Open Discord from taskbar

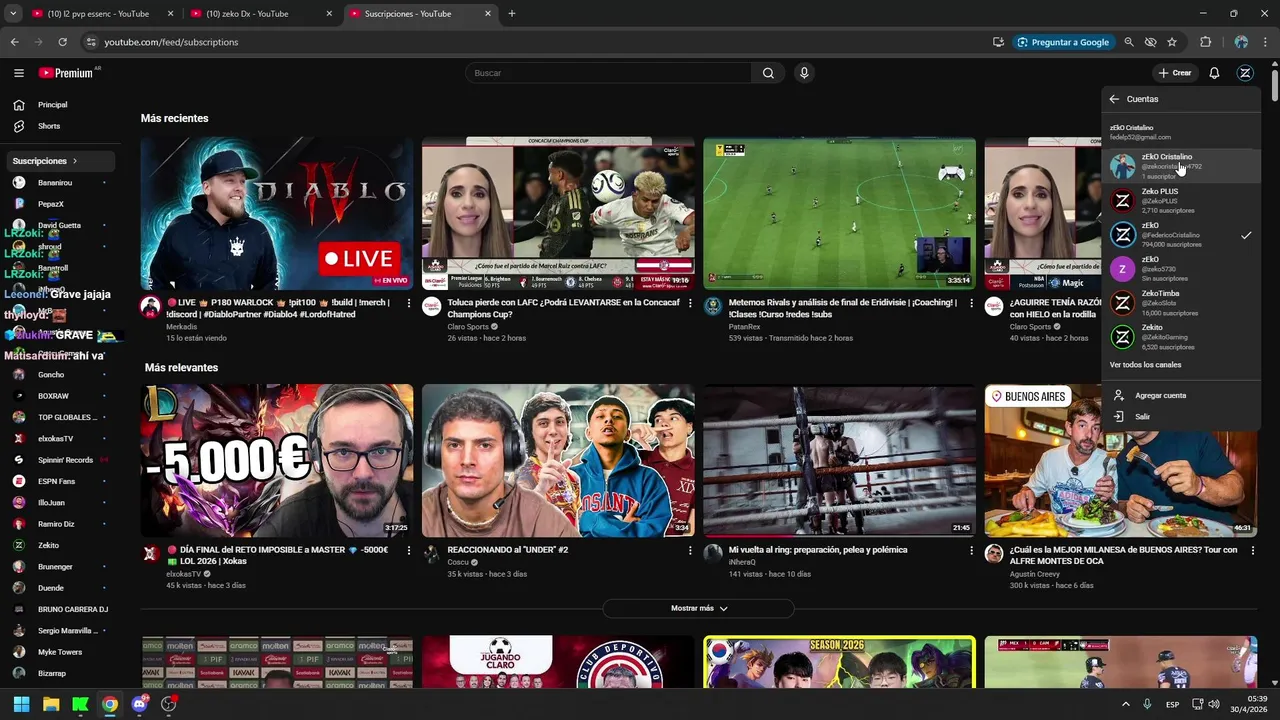click(139, 704)
